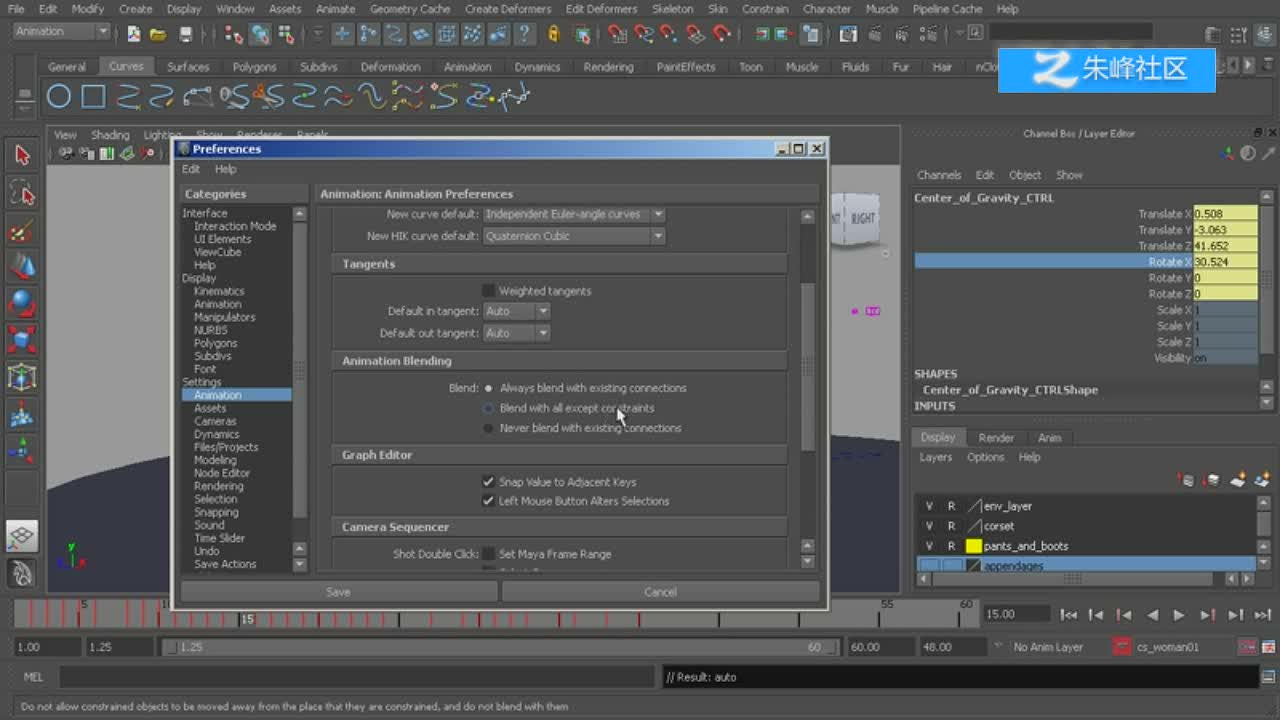Image resolution: width=1280 pixels, height=720 pixels.
Task: Activate the Paint selection tool
Action: [x=21, y=231]
